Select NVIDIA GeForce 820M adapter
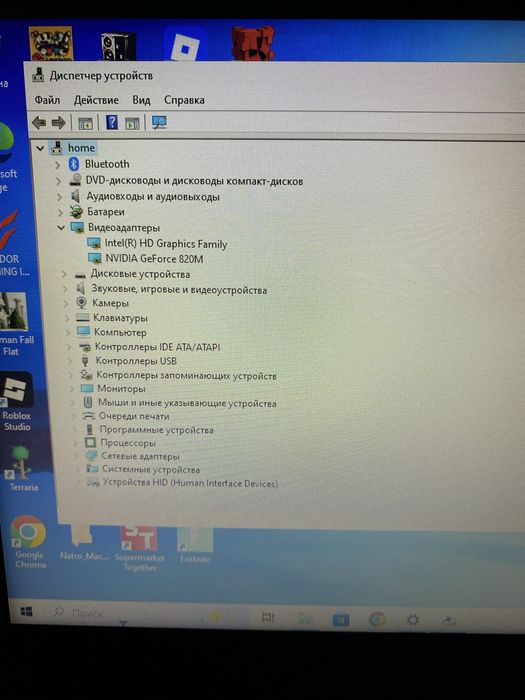This screenshot has width=525, height=700. (154, 259)
